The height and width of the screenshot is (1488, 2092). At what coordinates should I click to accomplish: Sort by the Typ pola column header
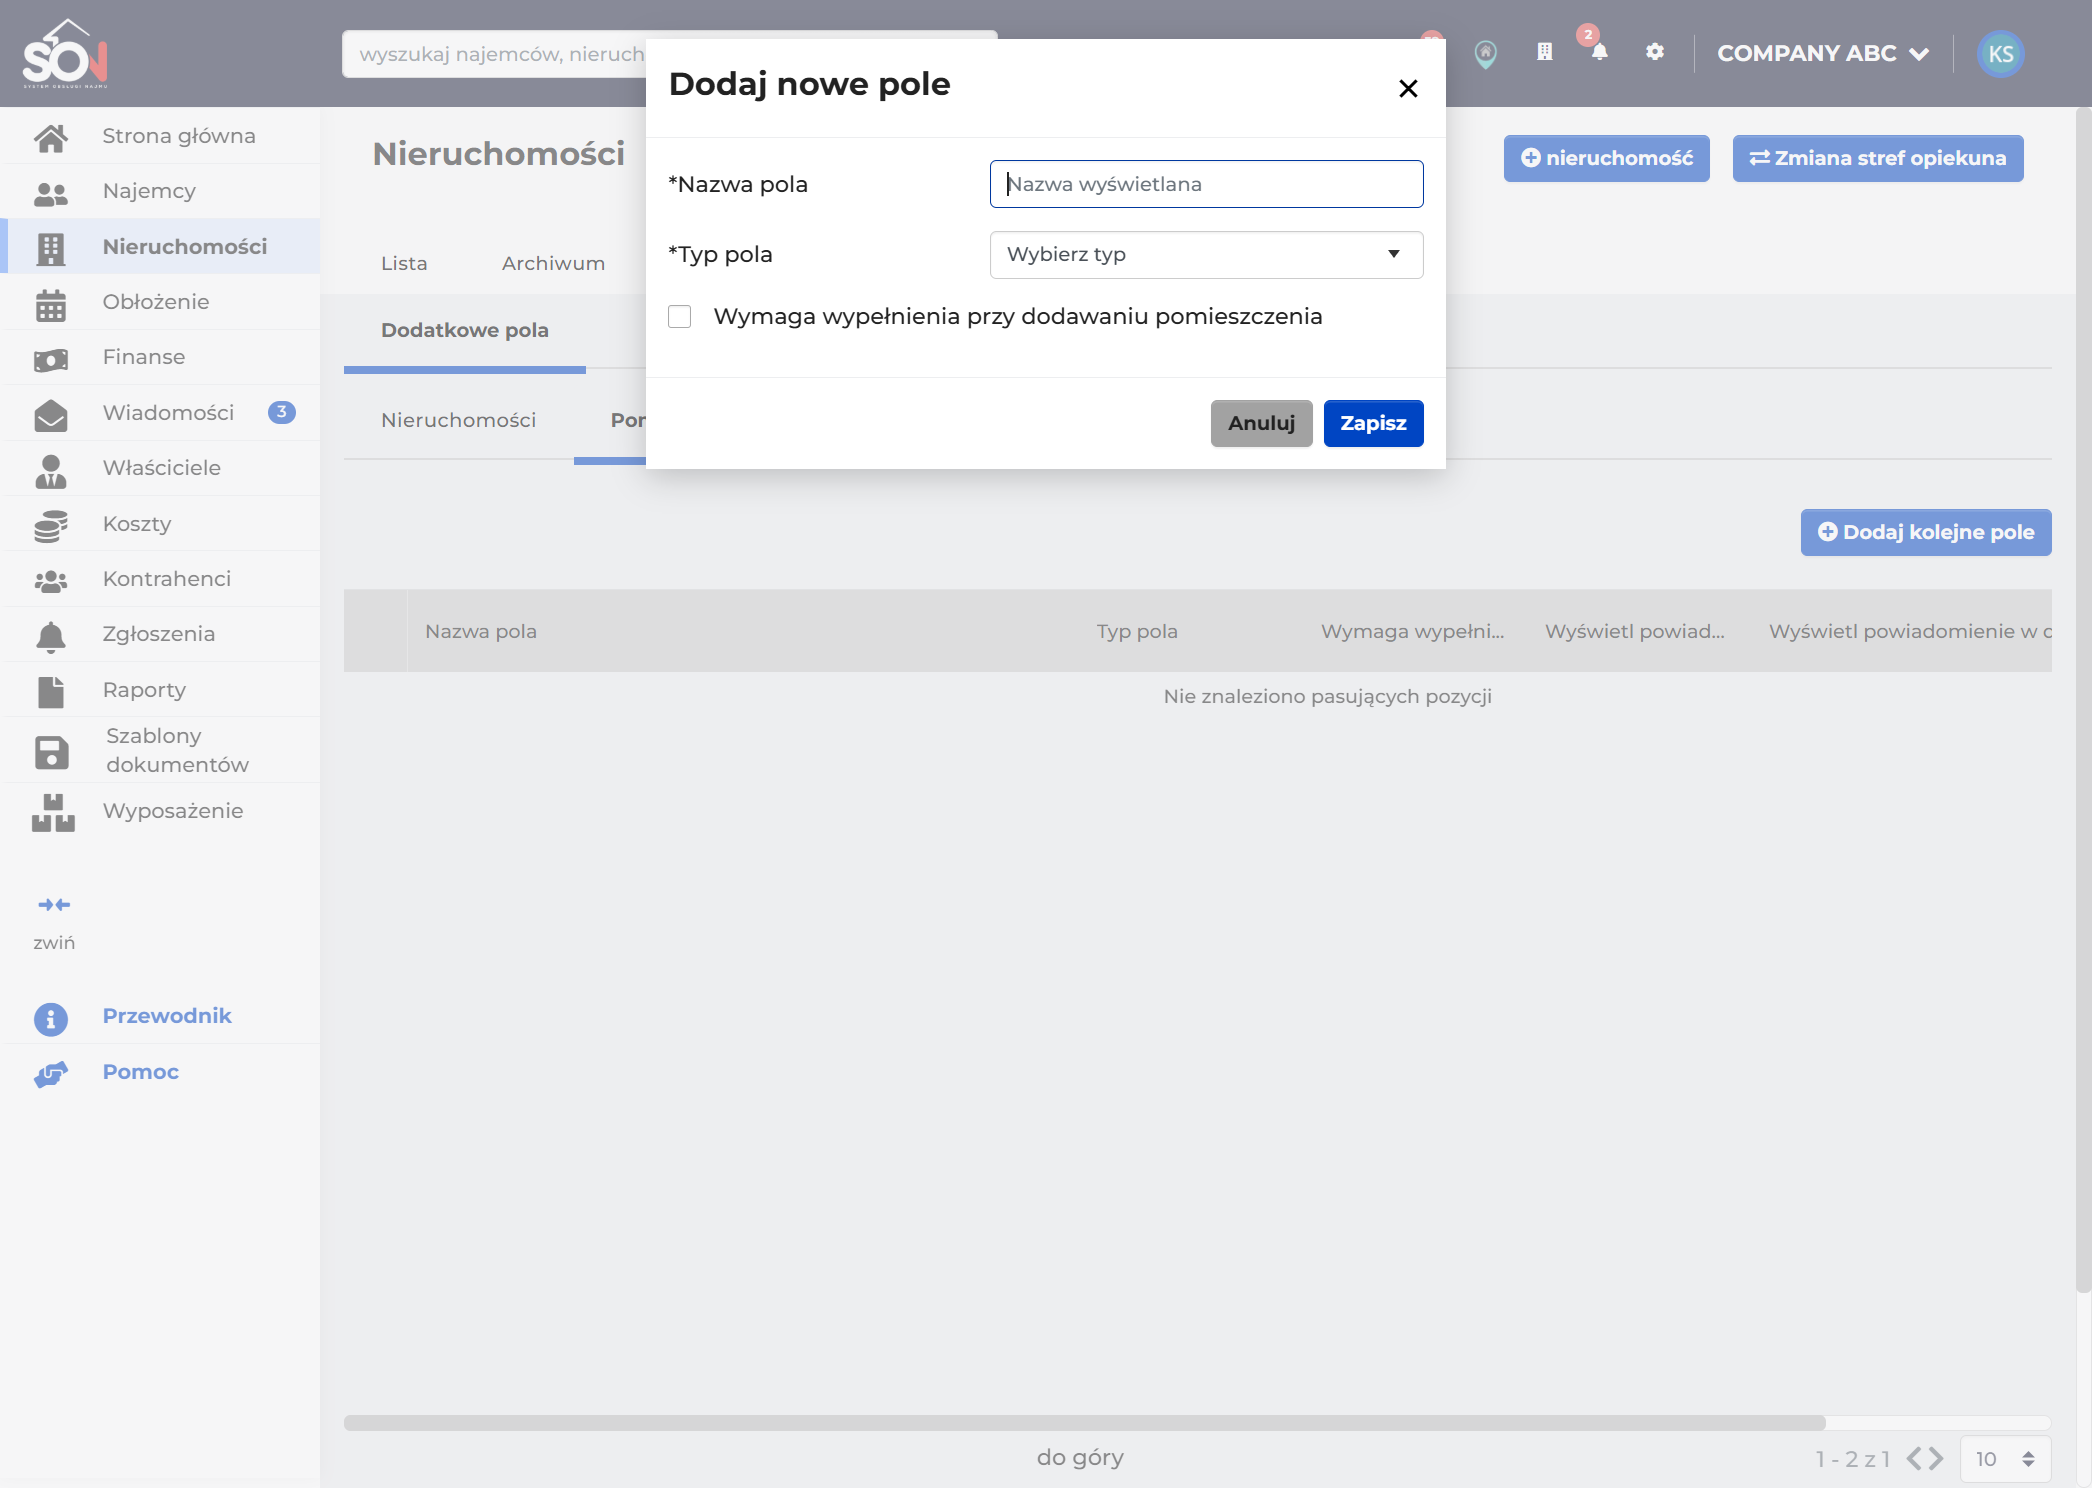pos(1137,632)
